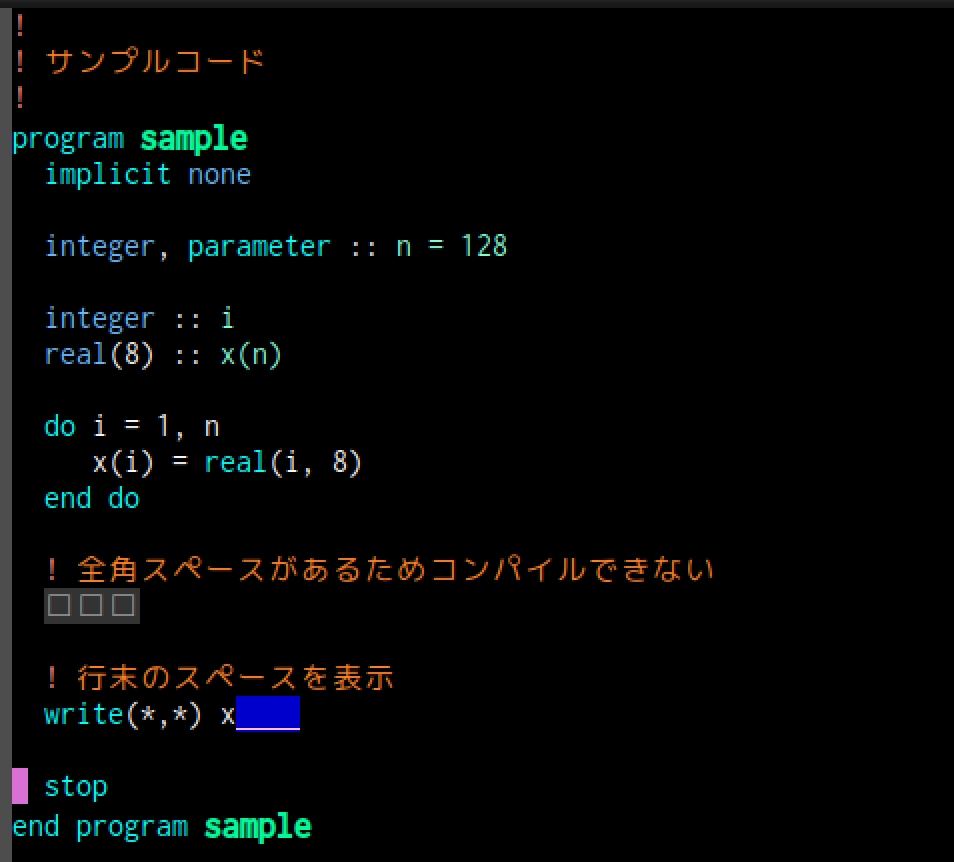Click the "real(i, 8)" function call
This screenshot has height=862, width=954.
(282, 462)
